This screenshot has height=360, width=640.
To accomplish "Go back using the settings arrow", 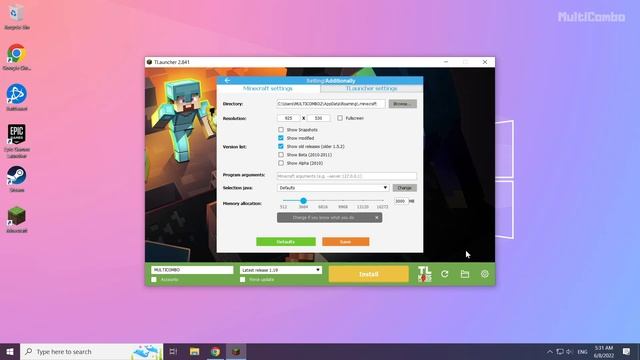I will click(x=227, y=80).
